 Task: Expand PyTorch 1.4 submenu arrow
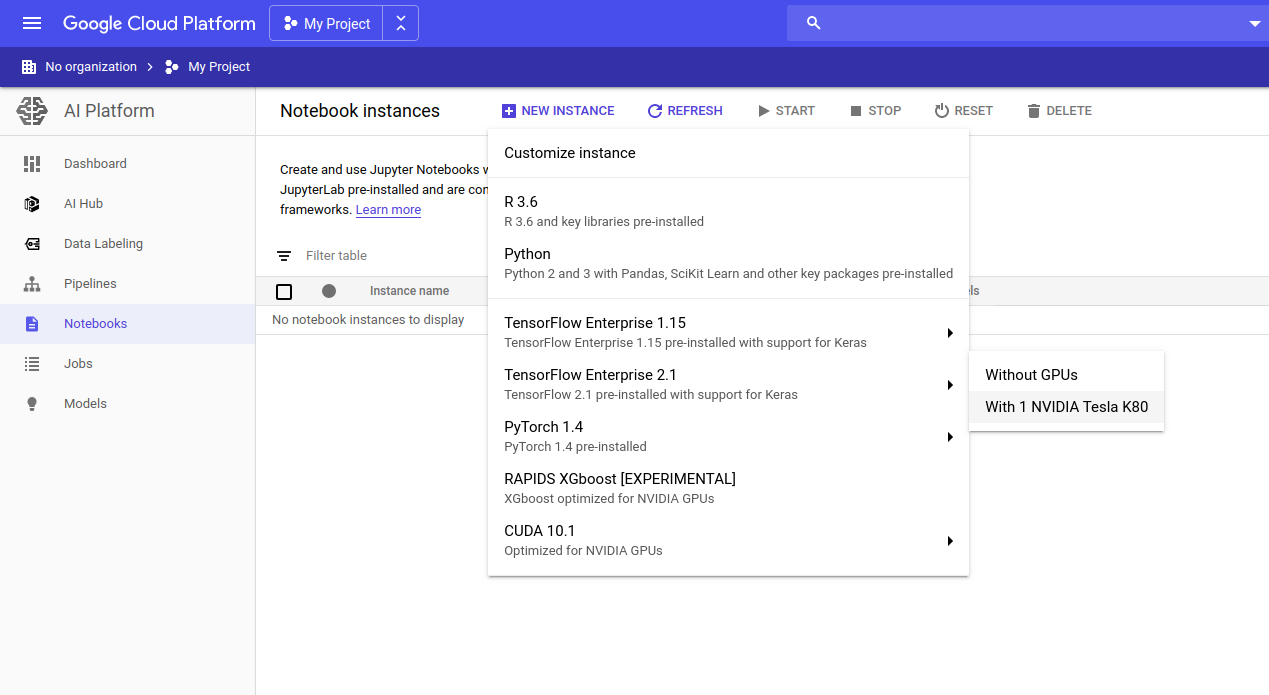point(950,437)
